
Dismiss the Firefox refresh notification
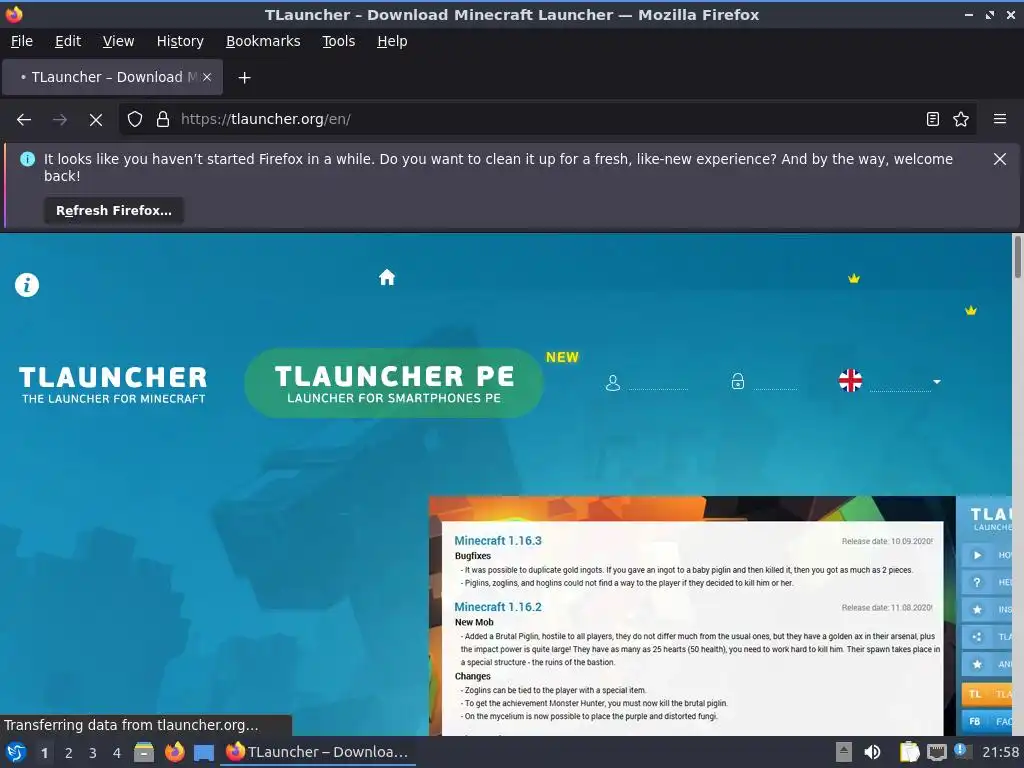pyautogui.click(x=1000, y=159)
